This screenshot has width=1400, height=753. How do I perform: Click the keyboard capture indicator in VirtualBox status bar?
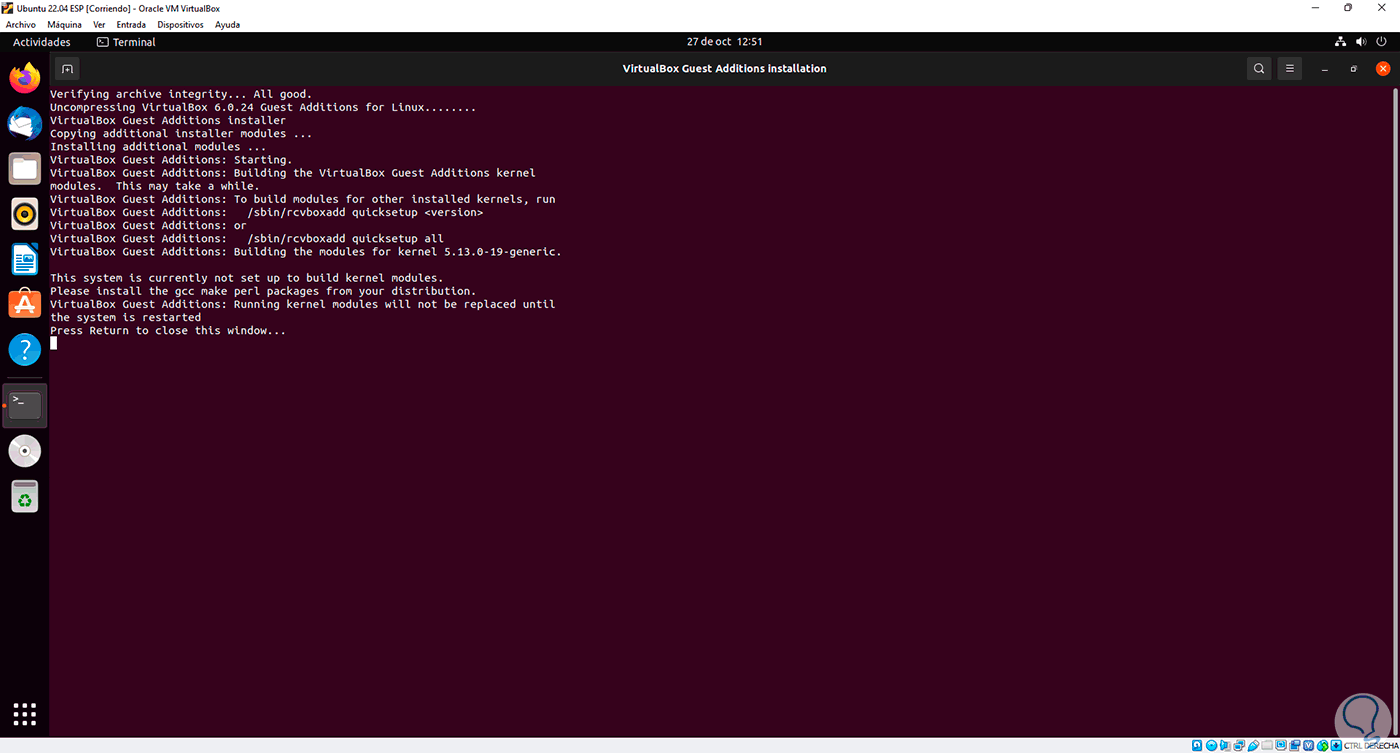1338,745
